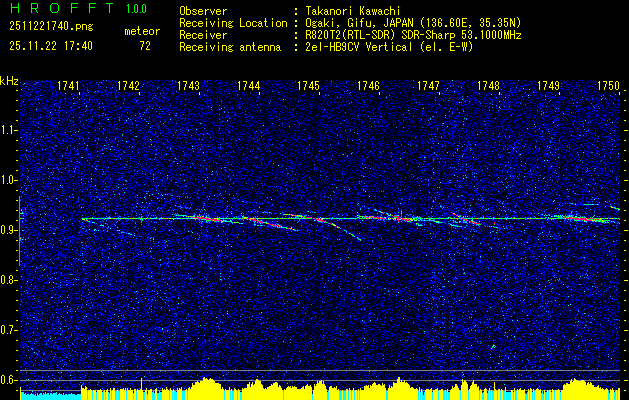The width and height of the screenshot is (629, 400).
Task: Click the cyan noise-level bar at bottom left
Action: pyautogui.click(x=51, y=395)
